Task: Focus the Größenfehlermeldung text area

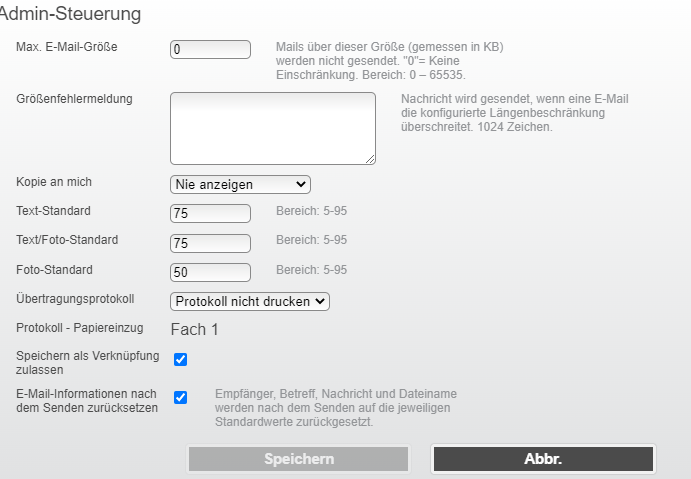Action: click(x=273, y=128)
